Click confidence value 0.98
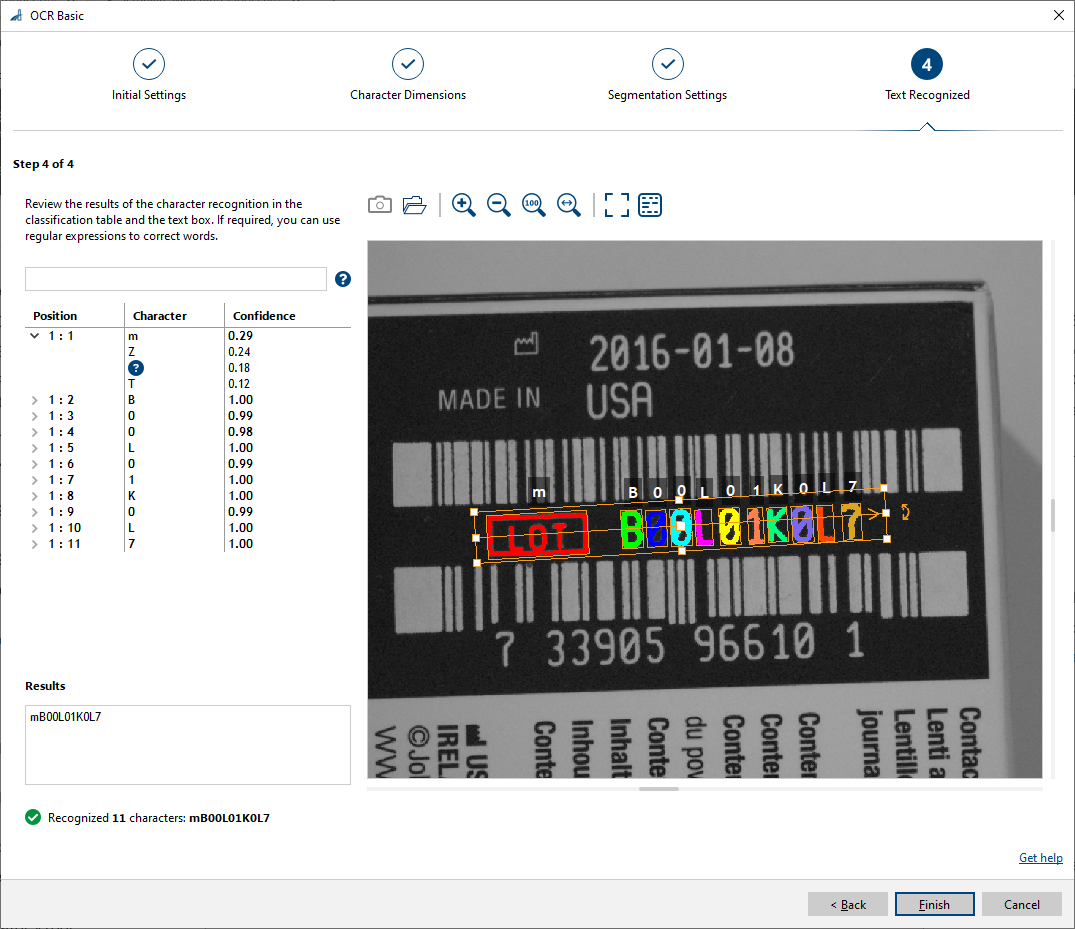The width and height of the screenshot is (1075, 929). [x=241, y=432]
